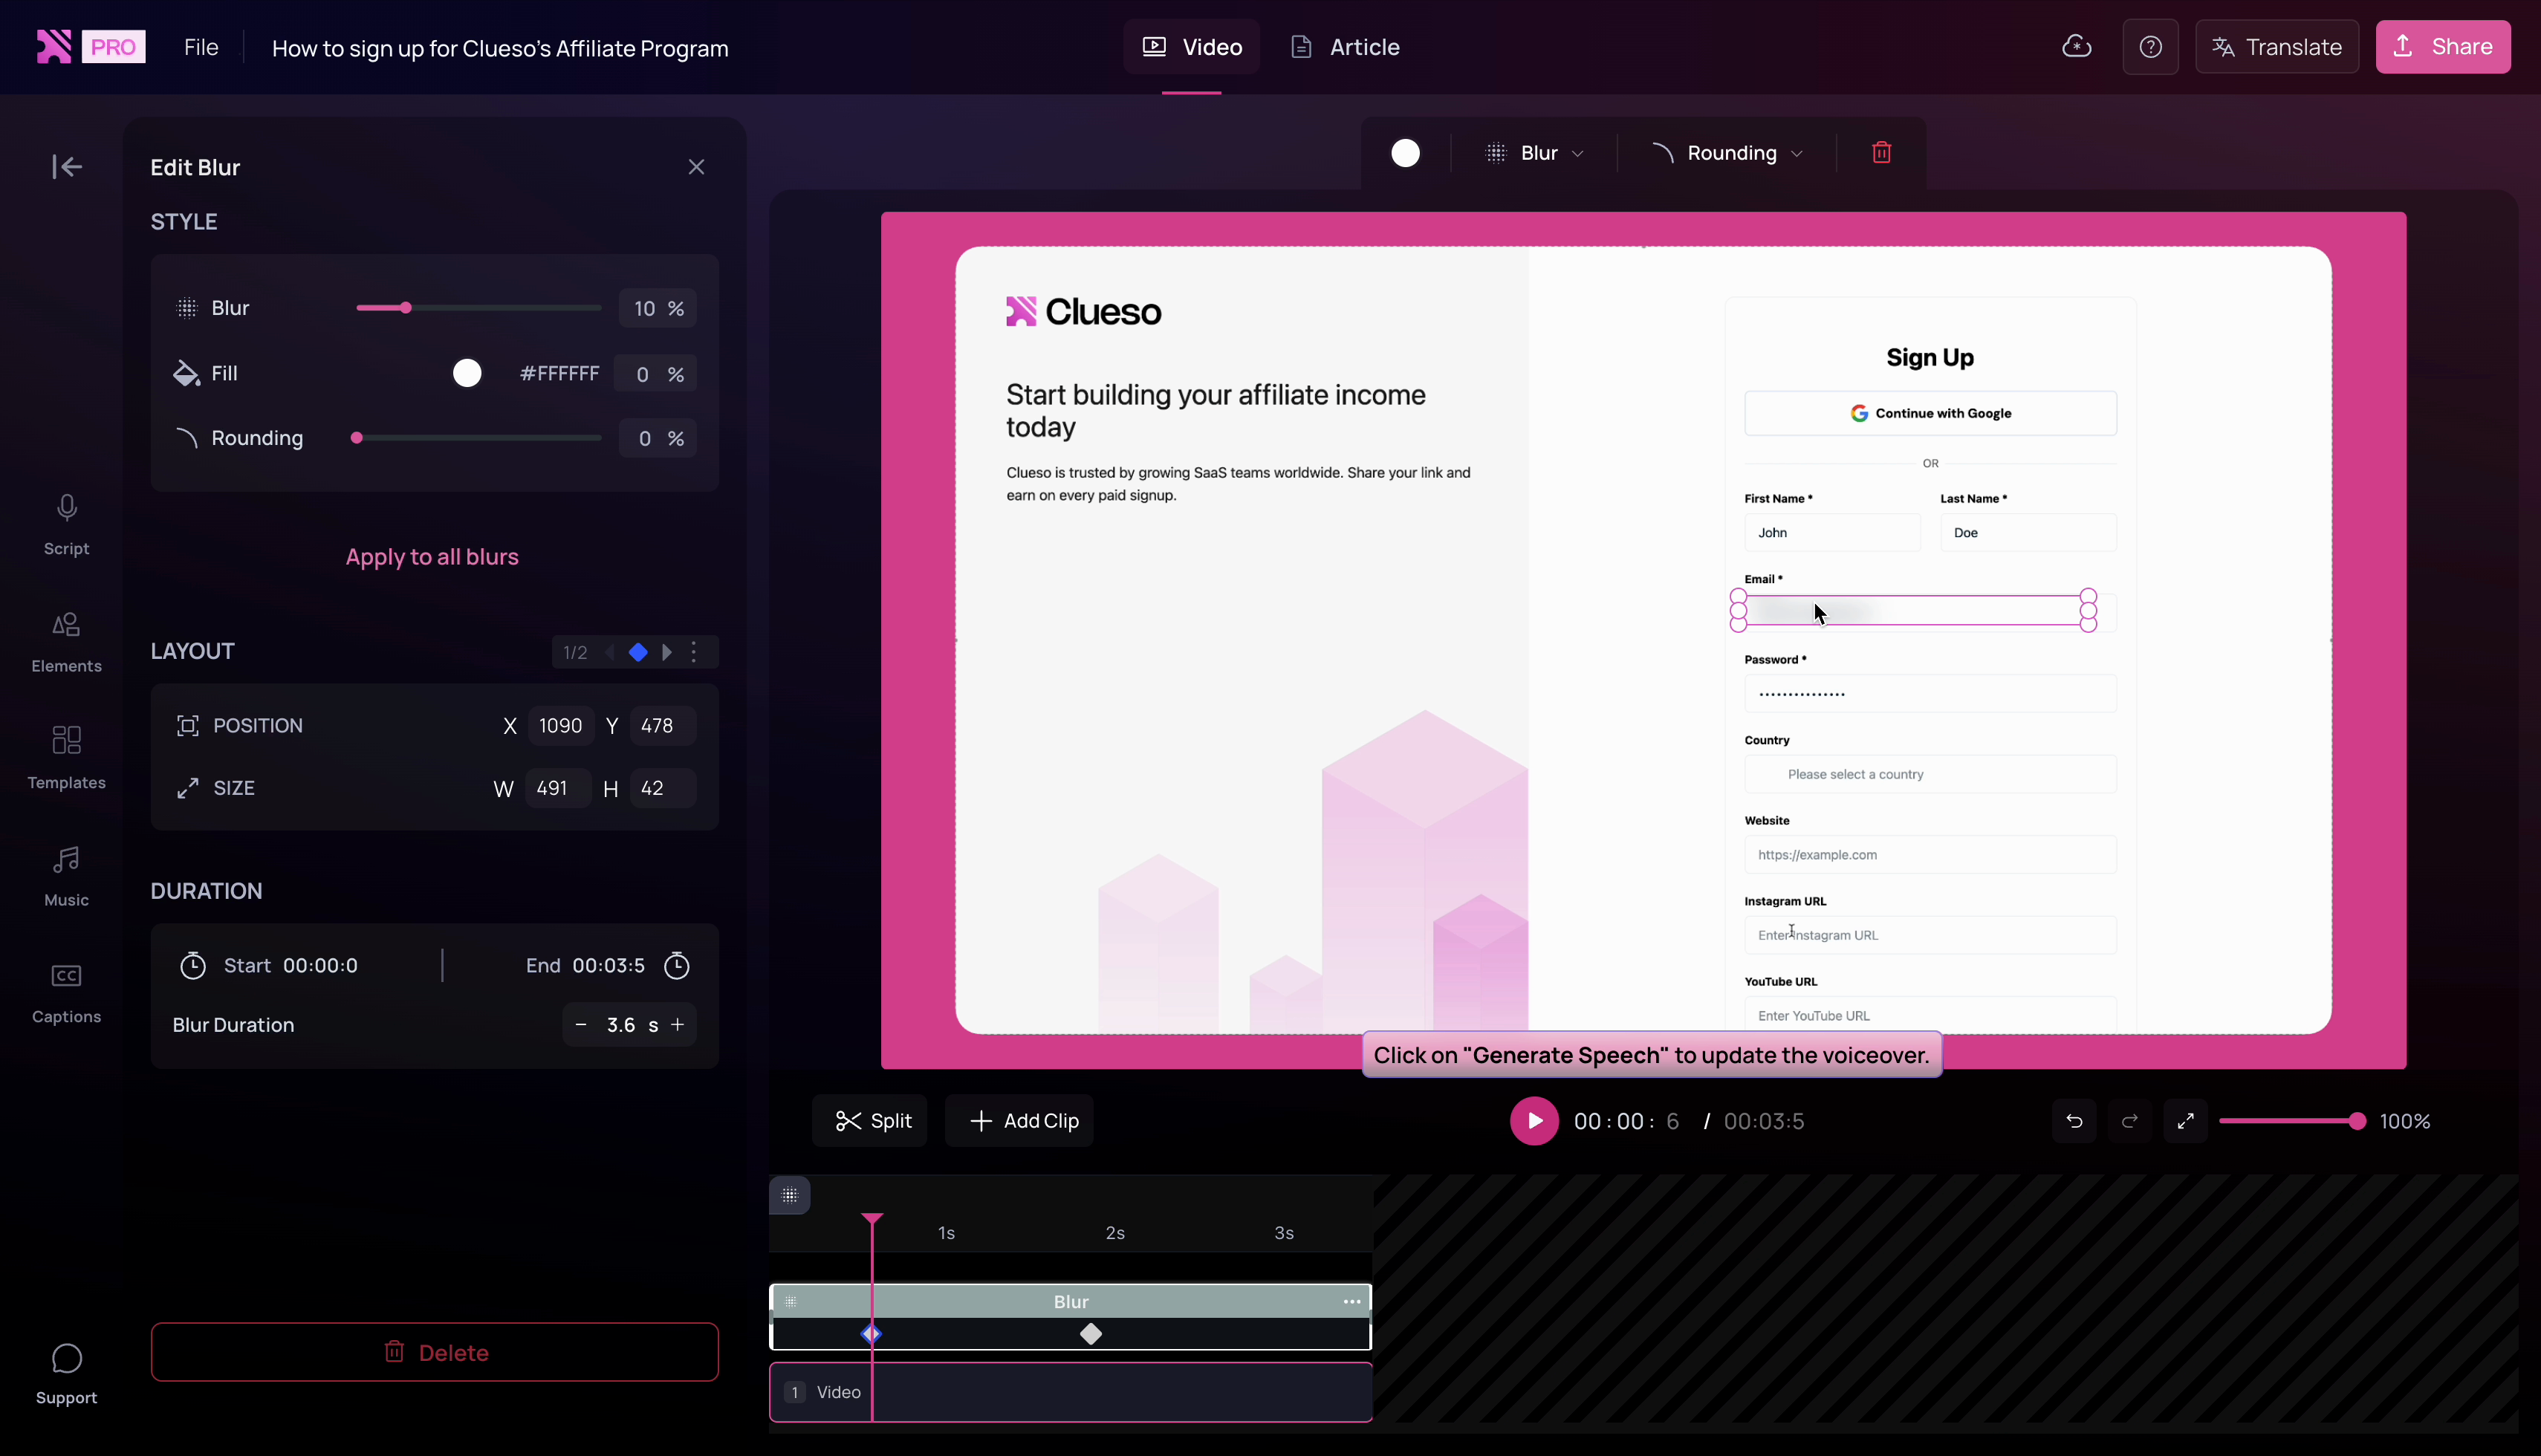
Task: Toggle the blue keyframe diamond in Layout
Action: click(638, 653)
